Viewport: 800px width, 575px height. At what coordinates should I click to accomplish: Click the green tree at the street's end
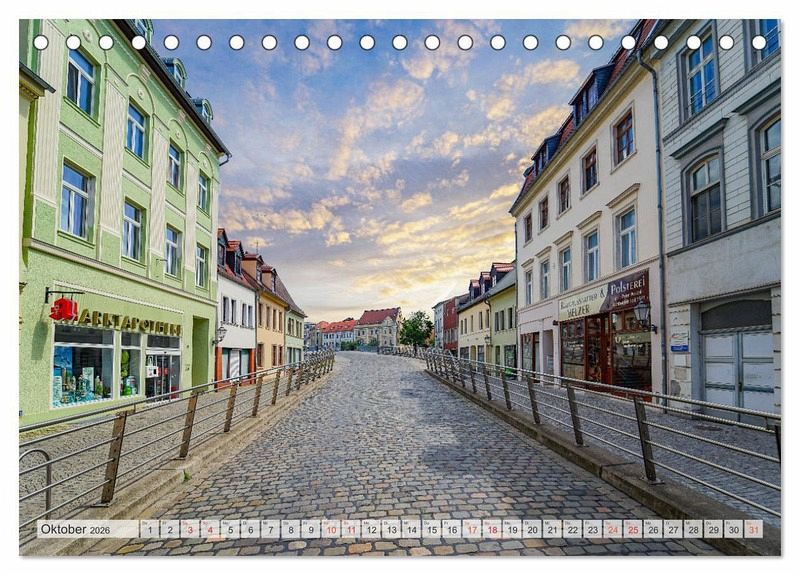click(415, 328)
